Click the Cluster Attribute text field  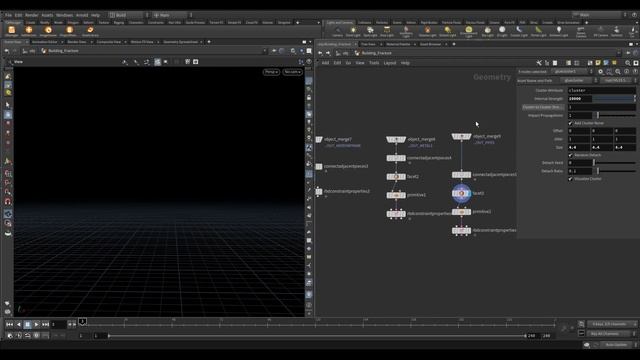602,90
